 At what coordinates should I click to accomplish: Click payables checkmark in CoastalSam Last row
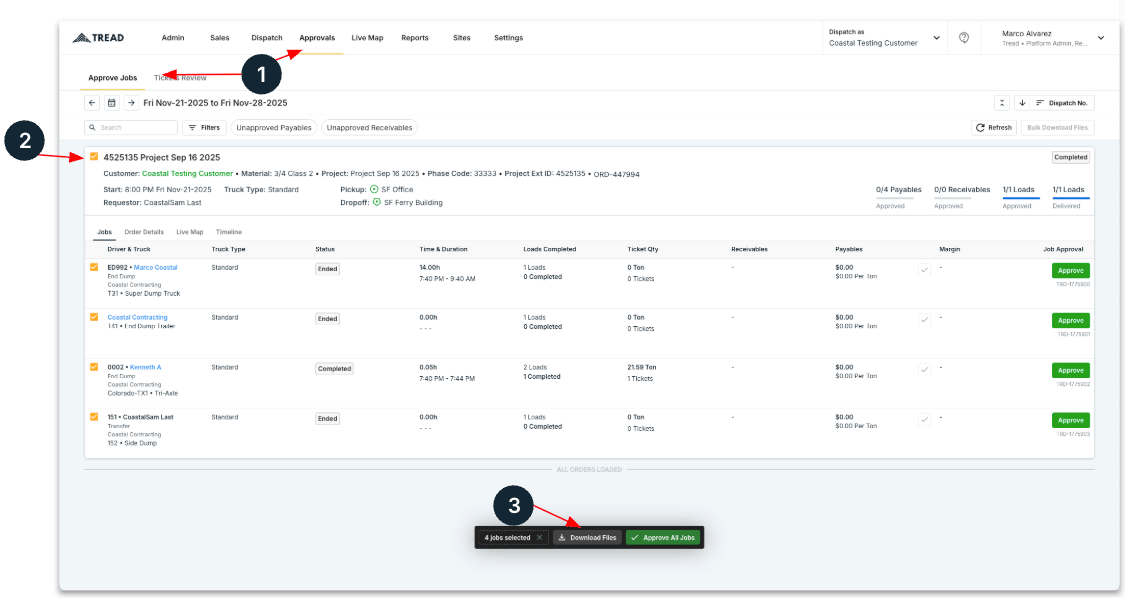[x=924, y=420]
